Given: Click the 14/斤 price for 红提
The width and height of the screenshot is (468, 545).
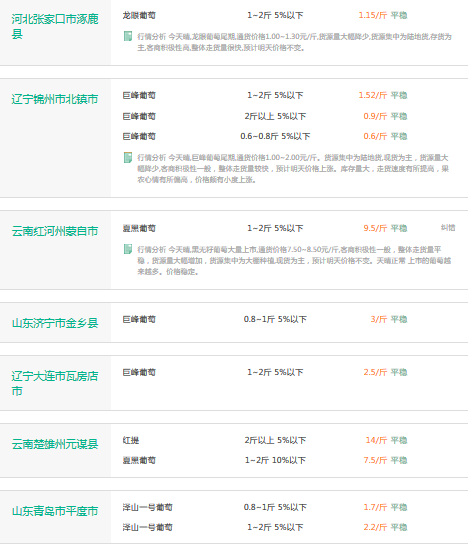Looking at the screenshot, I should 376,440.
